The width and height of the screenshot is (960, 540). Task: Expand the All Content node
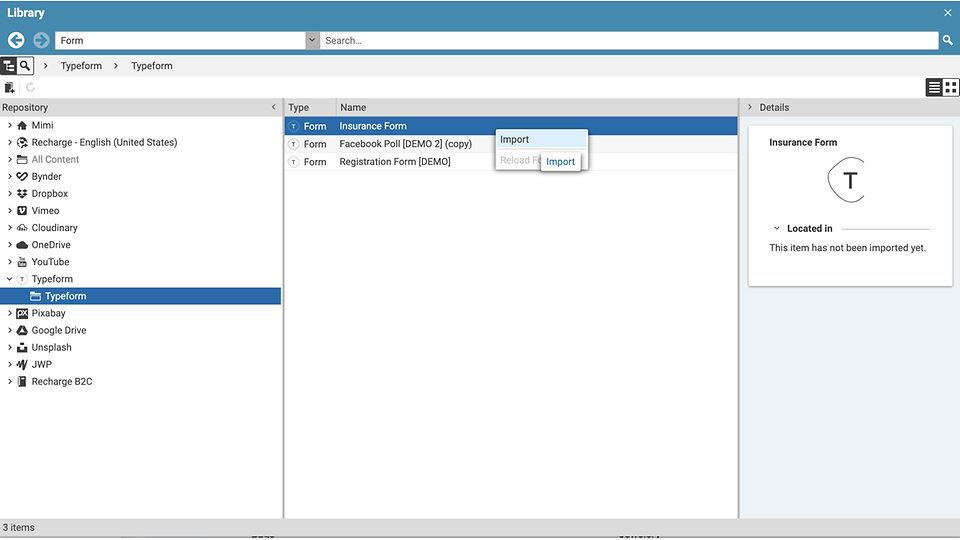[9, 159]
